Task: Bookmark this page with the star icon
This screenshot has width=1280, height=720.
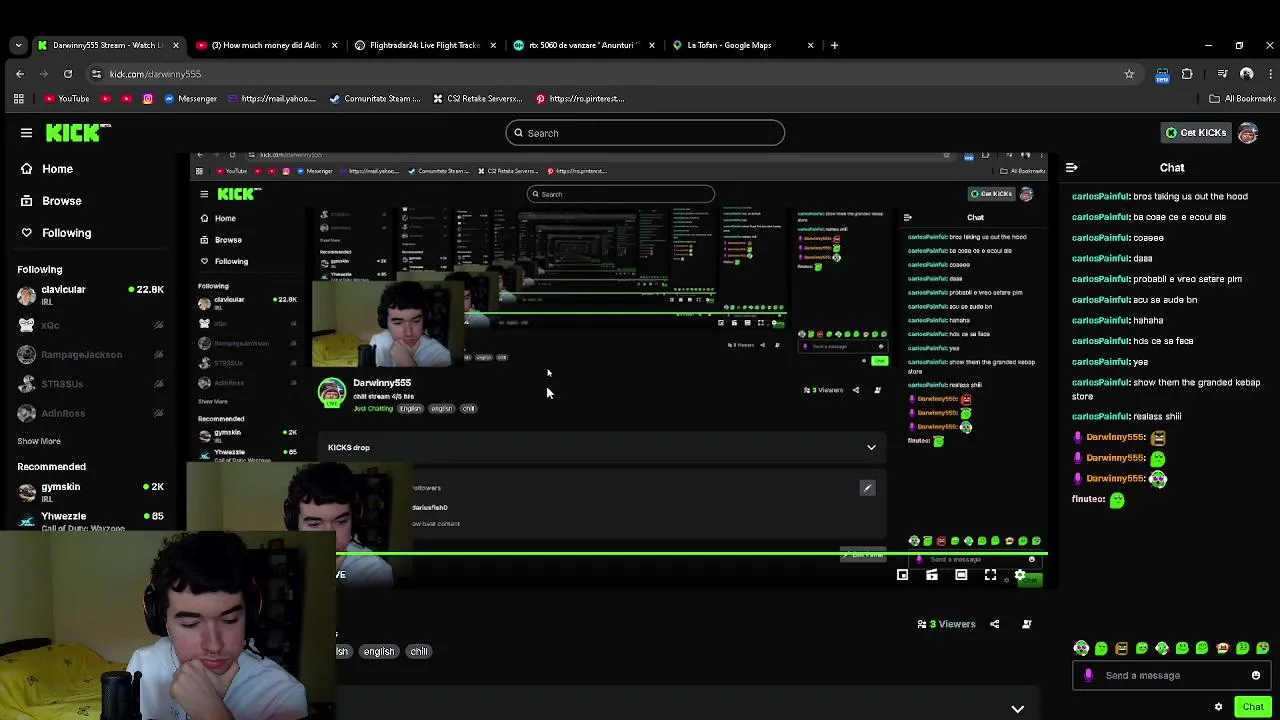Action: coord(1129,74)
